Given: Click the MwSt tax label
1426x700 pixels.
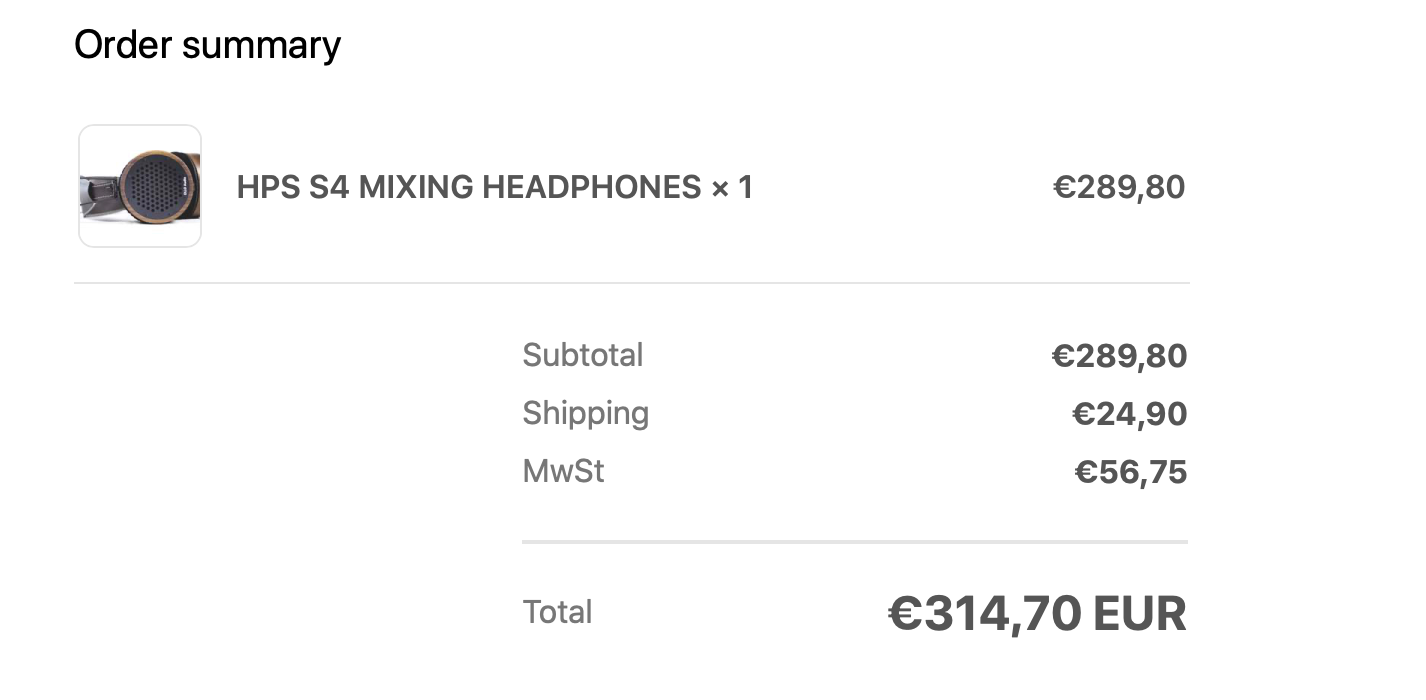Looking at the screenshot, I should (563, 471).
